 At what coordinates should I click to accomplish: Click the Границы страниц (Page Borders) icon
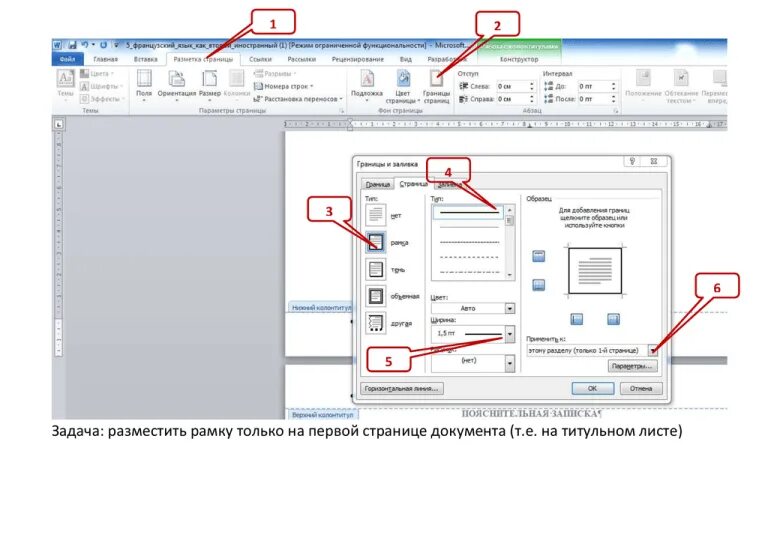pyautogui.click(x=436, y=78)
